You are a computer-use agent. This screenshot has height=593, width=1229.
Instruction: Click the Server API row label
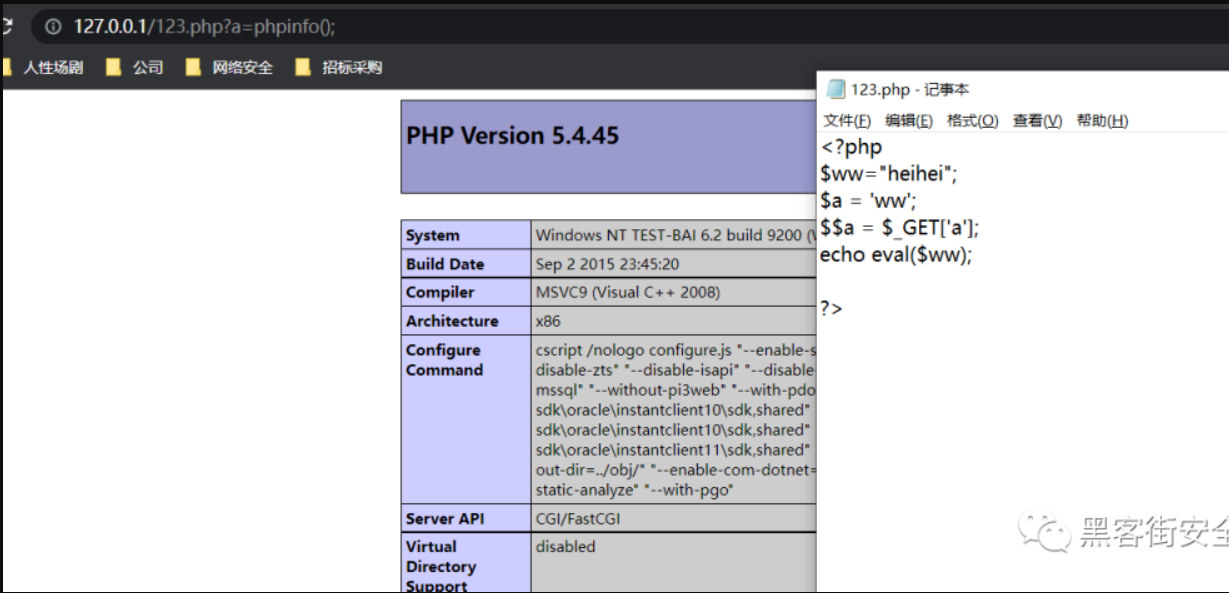[x=445, y=519]
